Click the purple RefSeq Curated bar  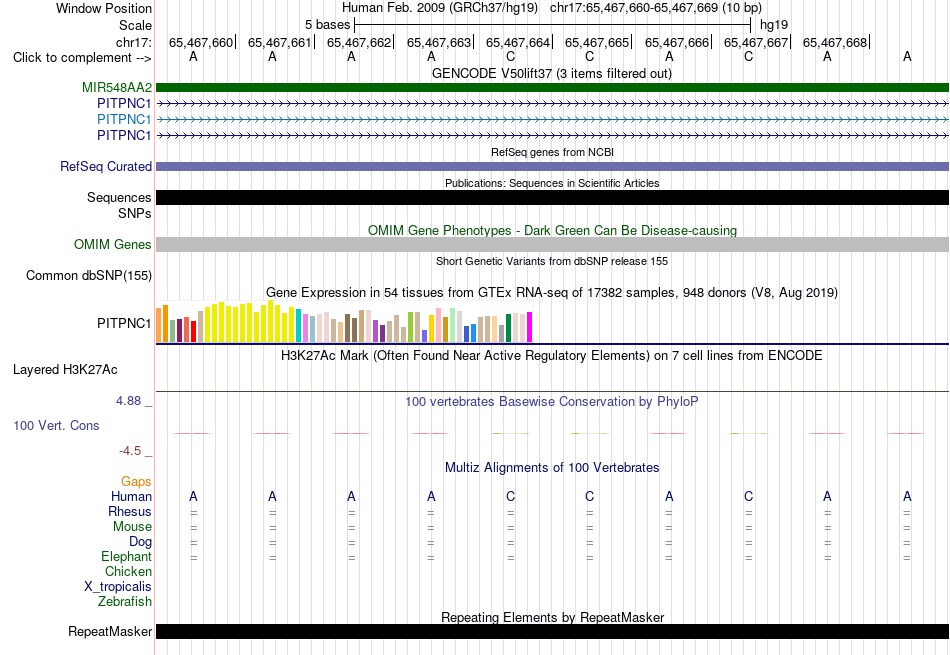(552, 167)
